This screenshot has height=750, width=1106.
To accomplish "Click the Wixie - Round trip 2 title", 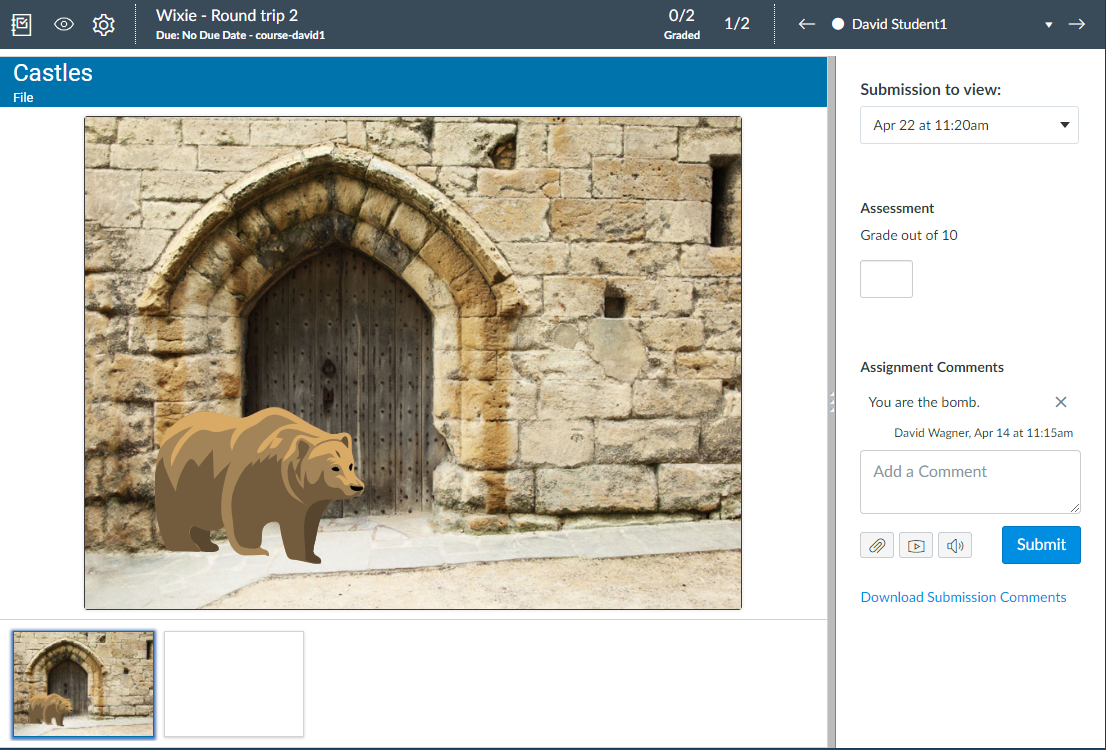I will click(227, 15).
